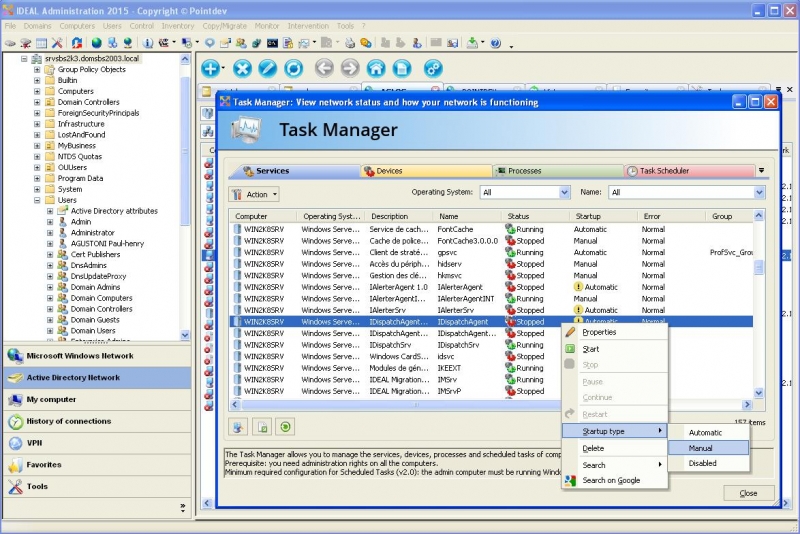Screen dimensions: 800x534
Task: Open the Inventory menu
Action: (x=178, y=26)
